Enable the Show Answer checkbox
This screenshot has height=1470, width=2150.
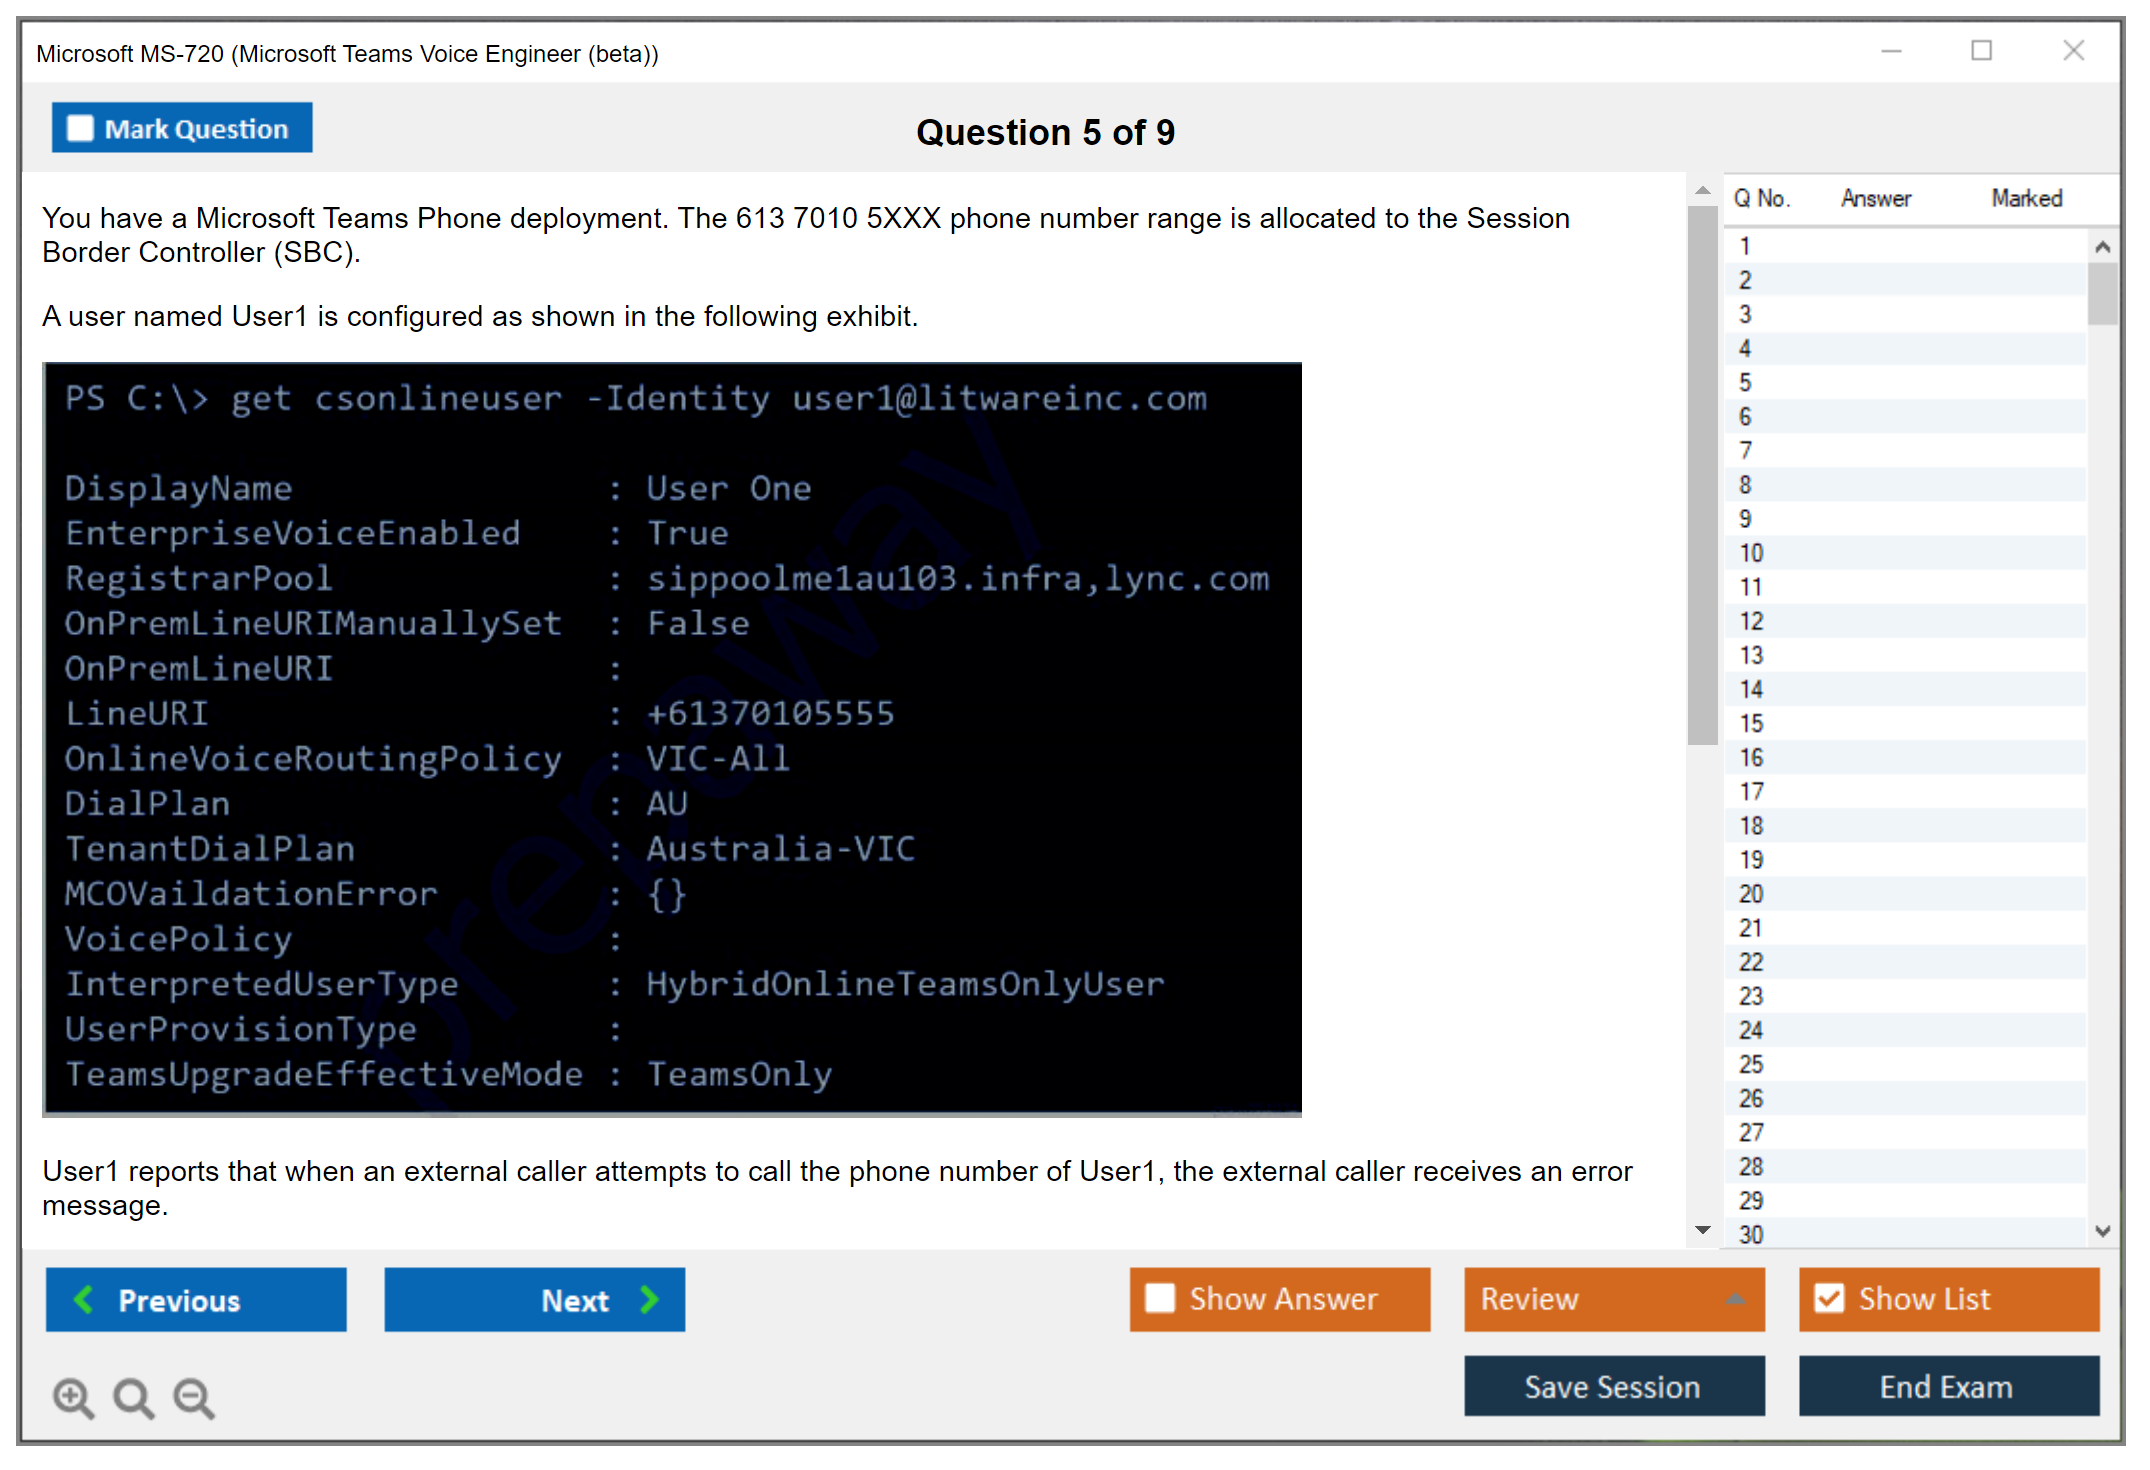1160,1298
